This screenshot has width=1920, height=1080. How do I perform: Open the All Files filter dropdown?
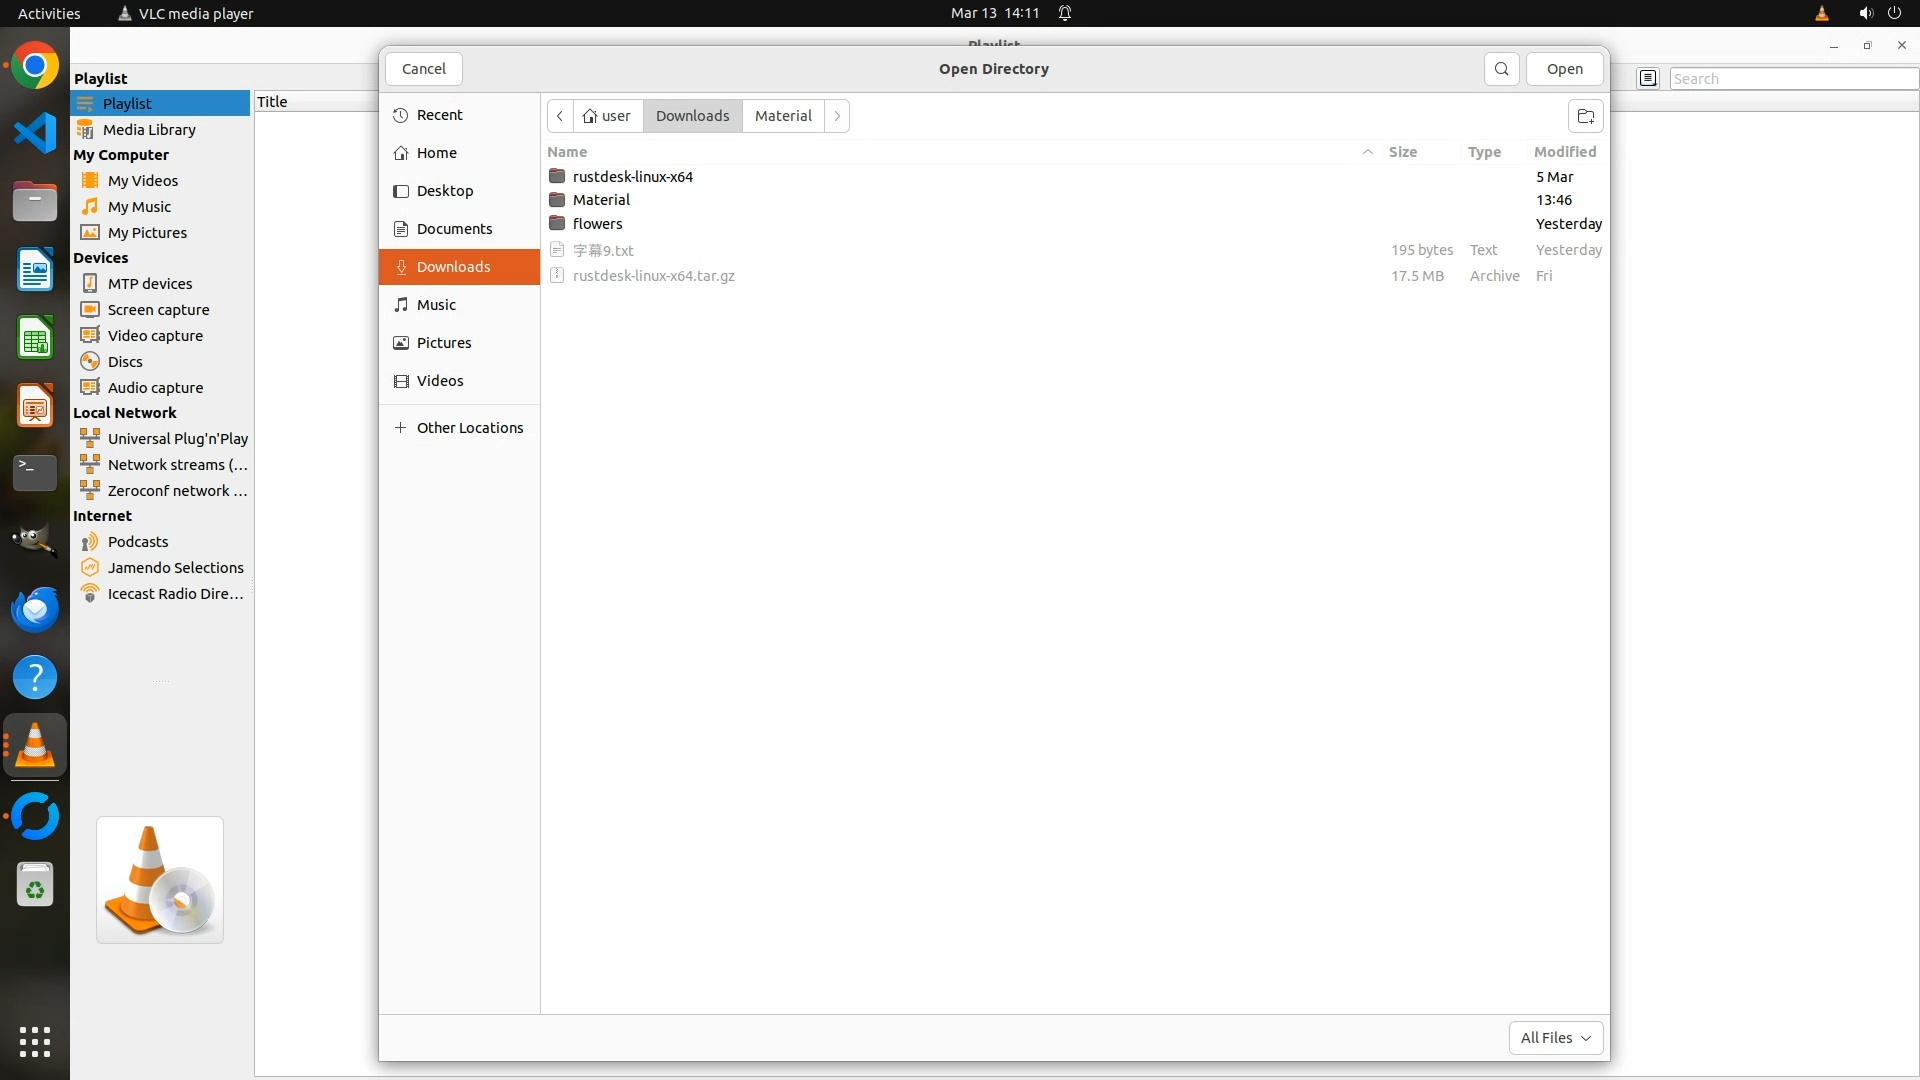(1555, 1038)
